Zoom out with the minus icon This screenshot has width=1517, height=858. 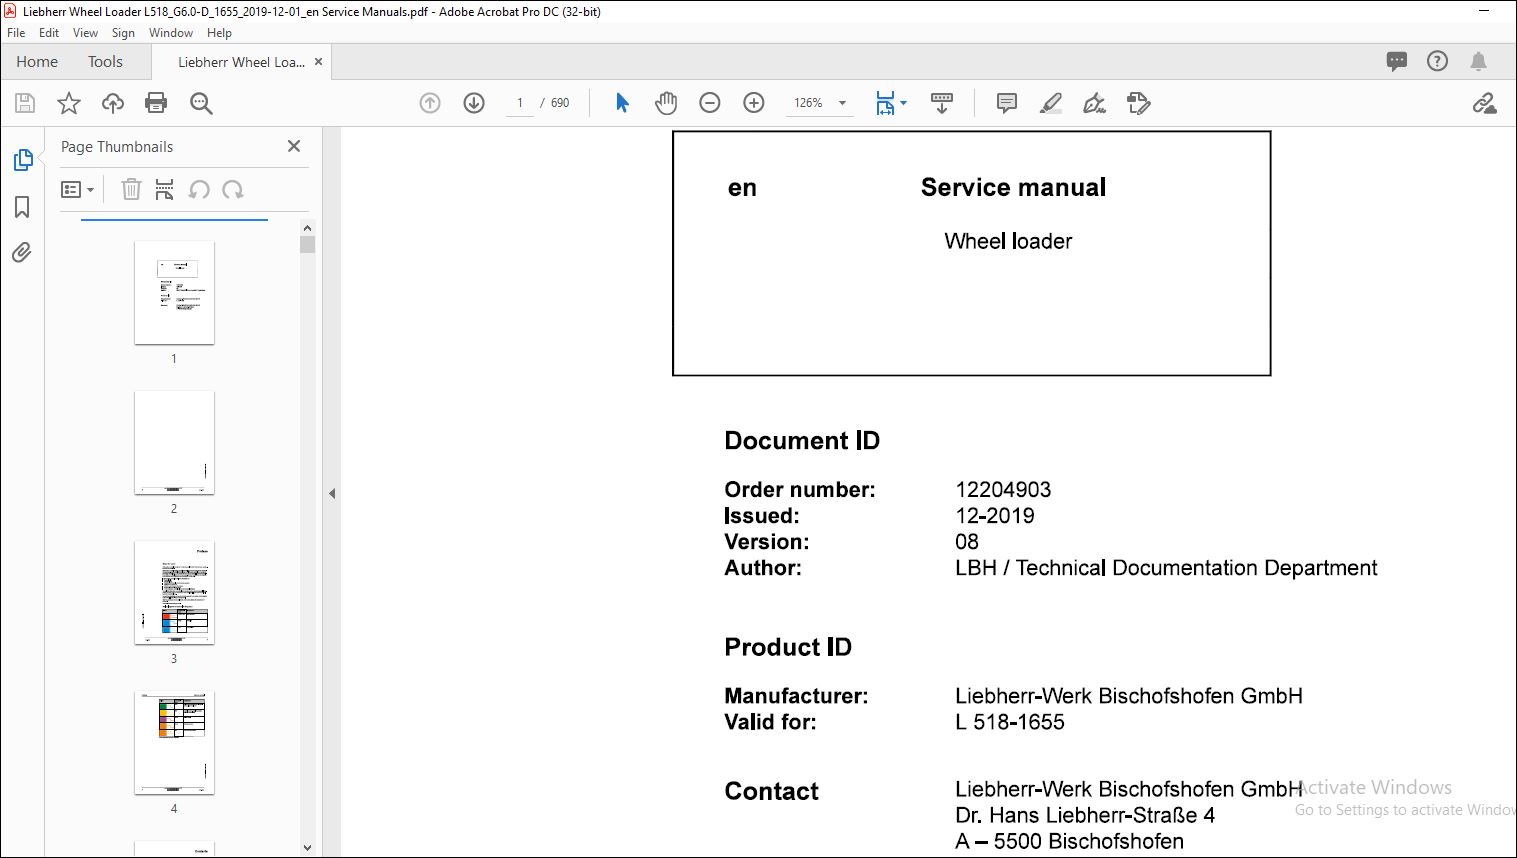click(x=710, y=103)
